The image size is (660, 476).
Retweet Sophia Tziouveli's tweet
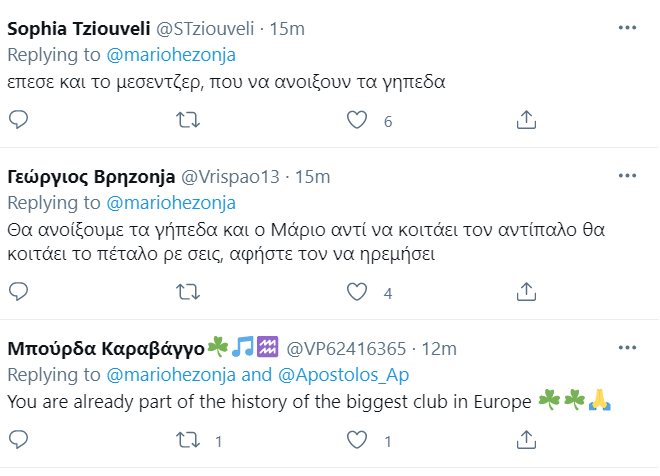click(187, 120)
